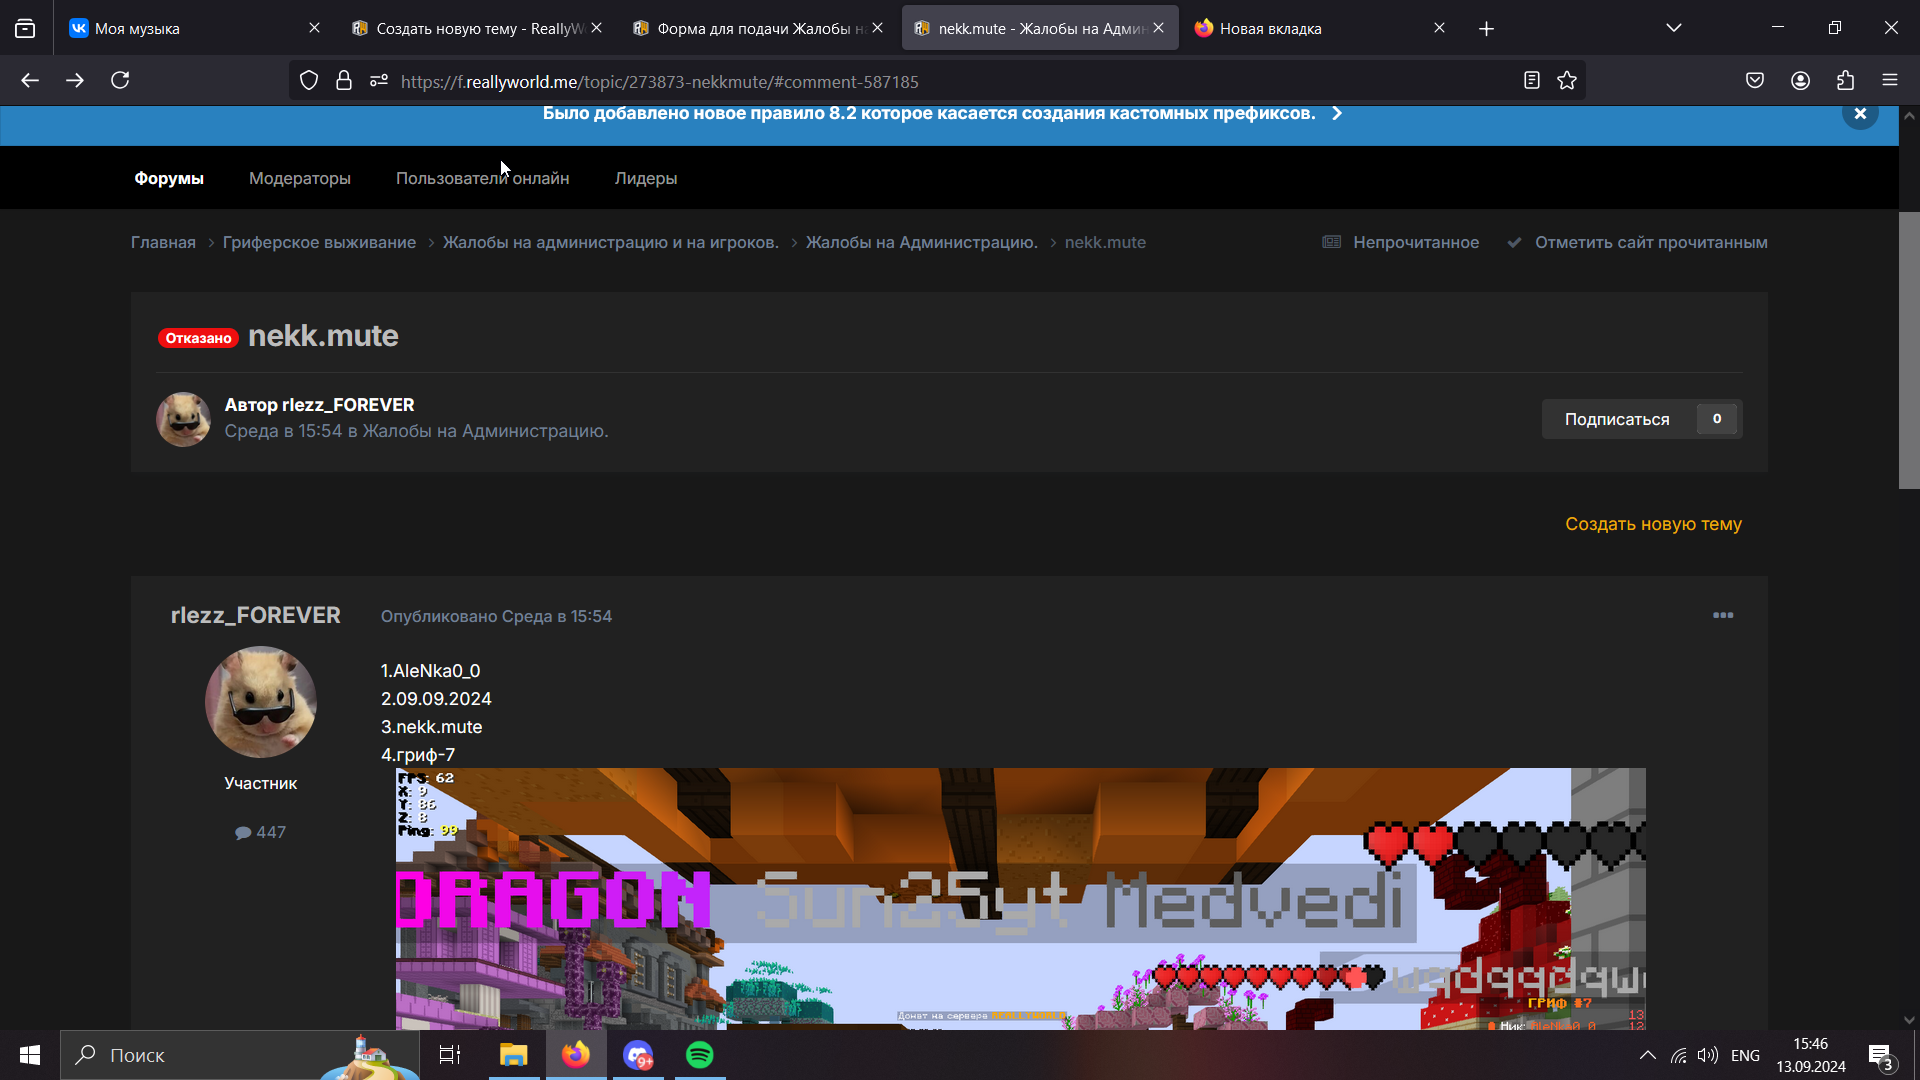The image size is (1920, 1080).
Task: Open site permissions icon in address bar
Action: tap(379, 81)
